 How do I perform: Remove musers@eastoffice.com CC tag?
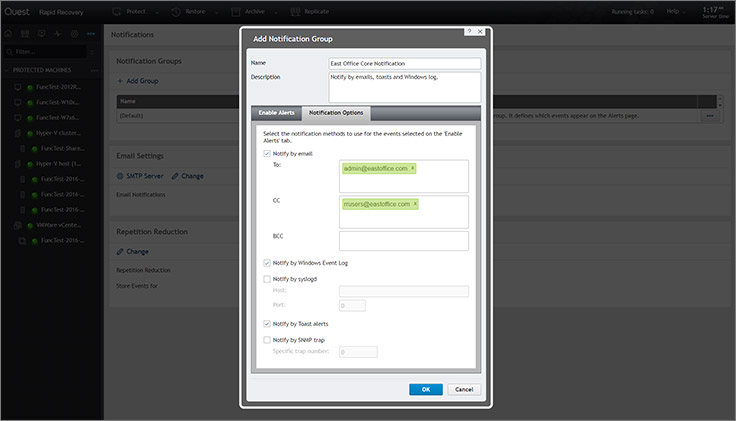click(415, 204)
